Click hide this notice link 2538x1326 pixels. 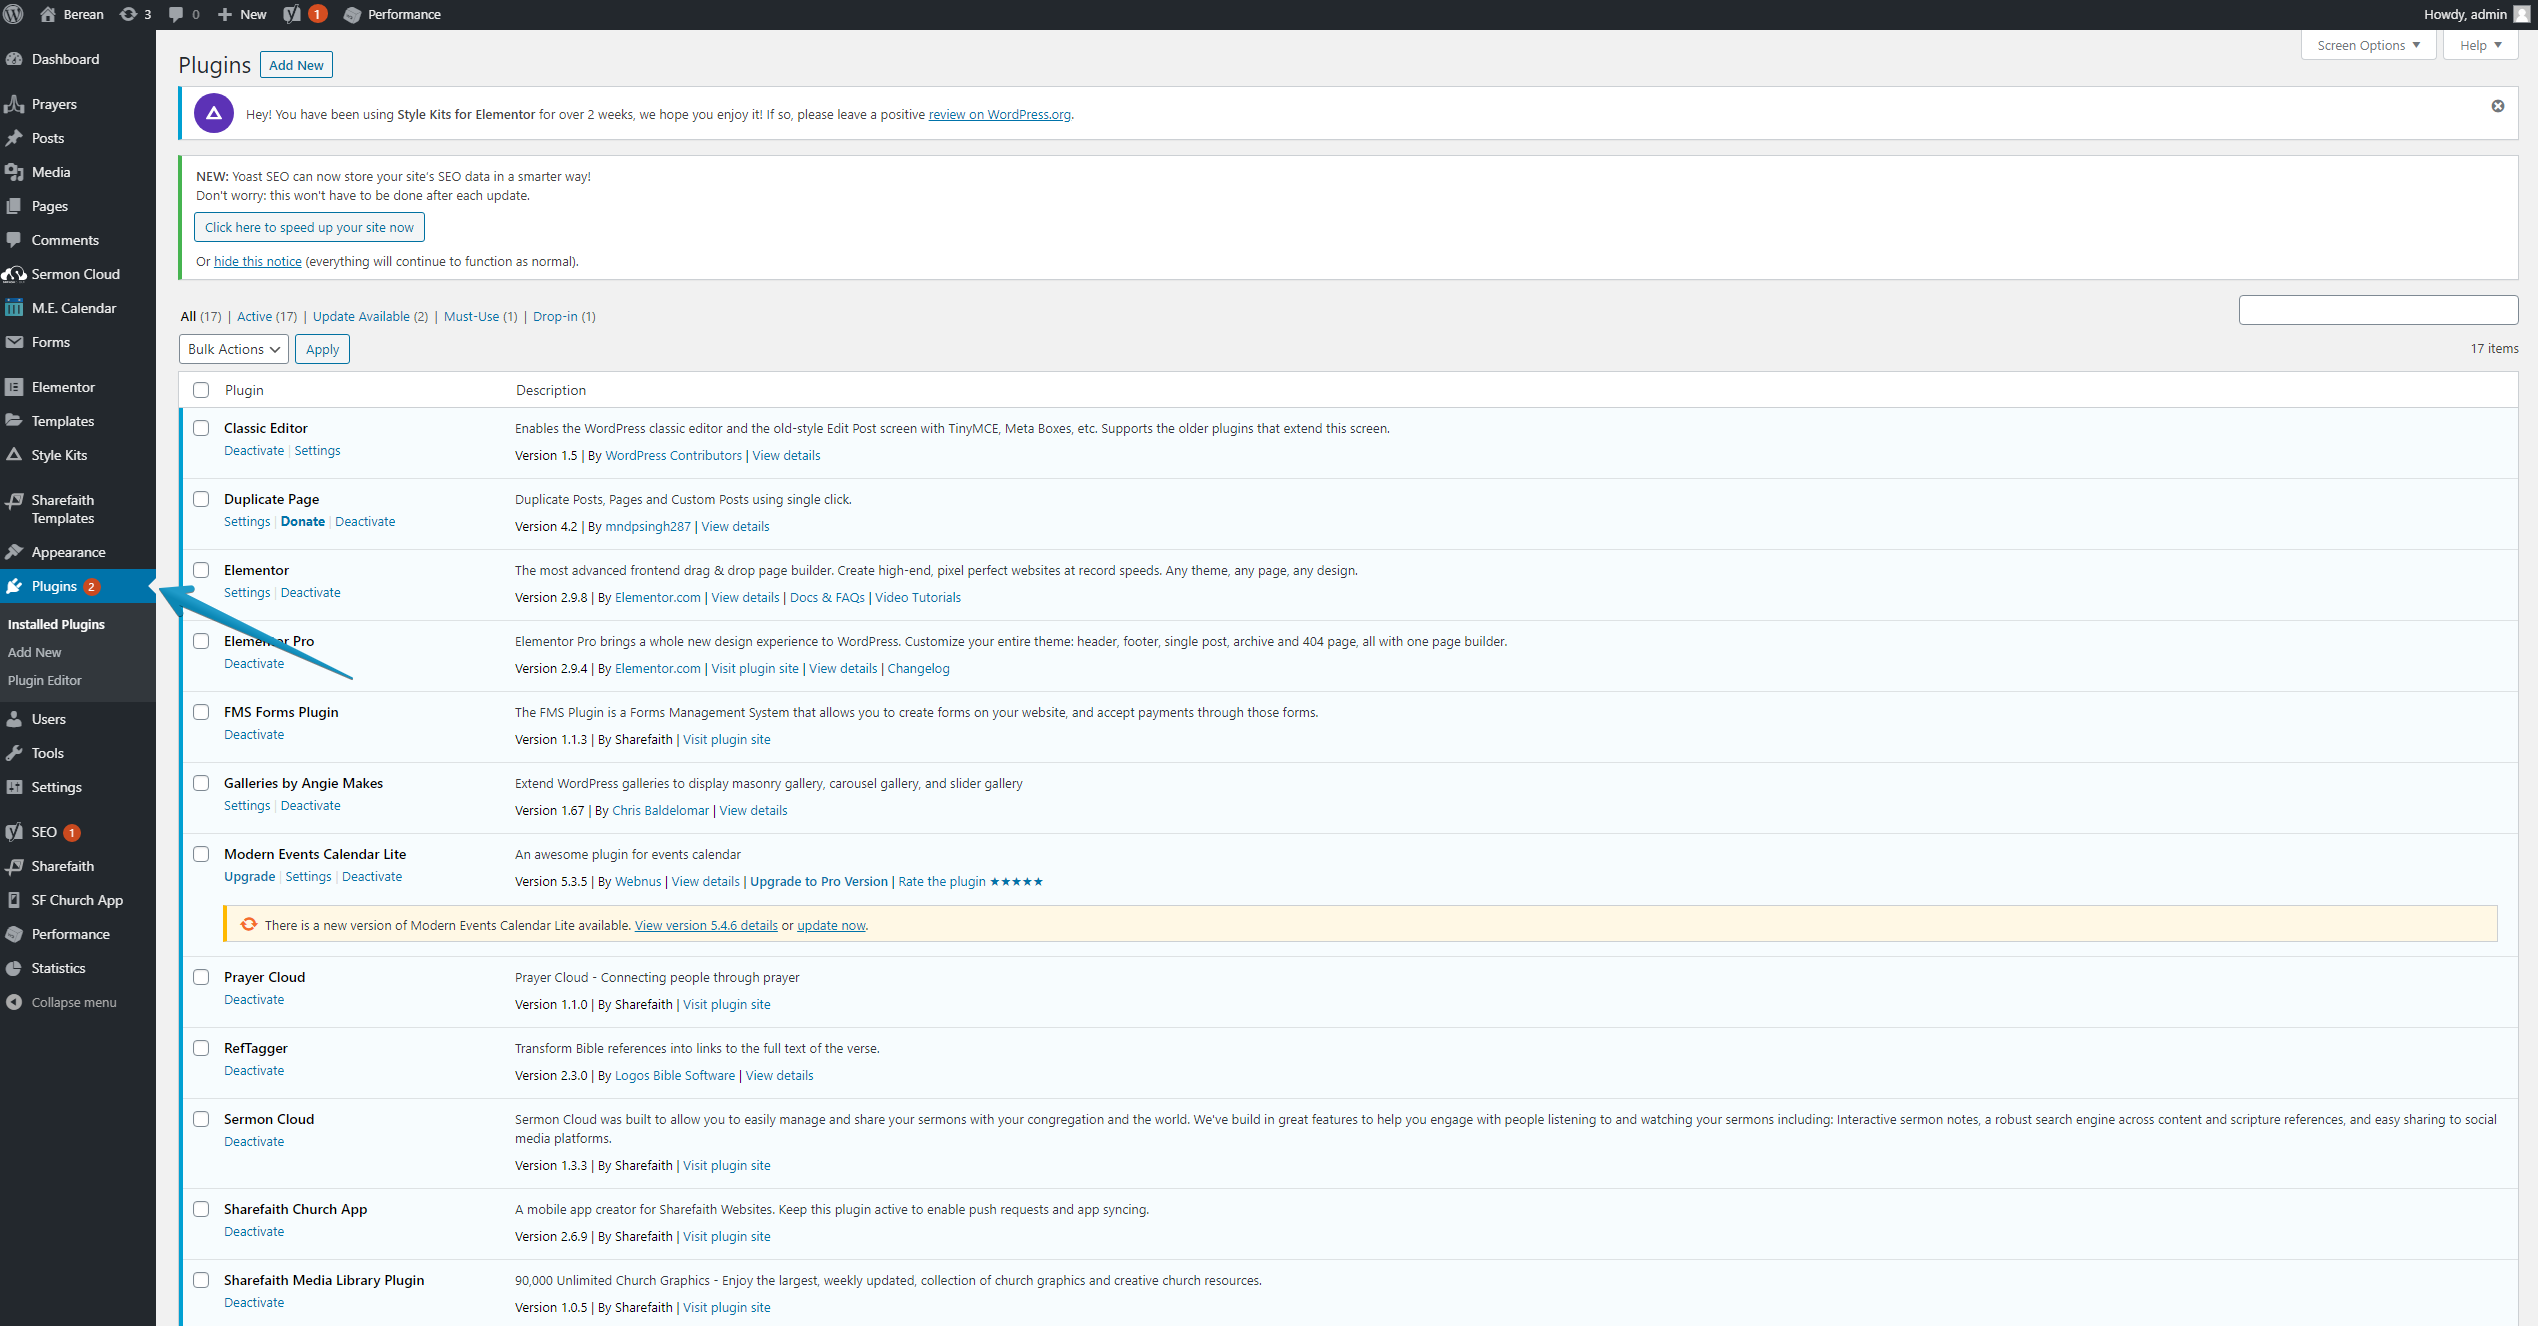point(257,261)
